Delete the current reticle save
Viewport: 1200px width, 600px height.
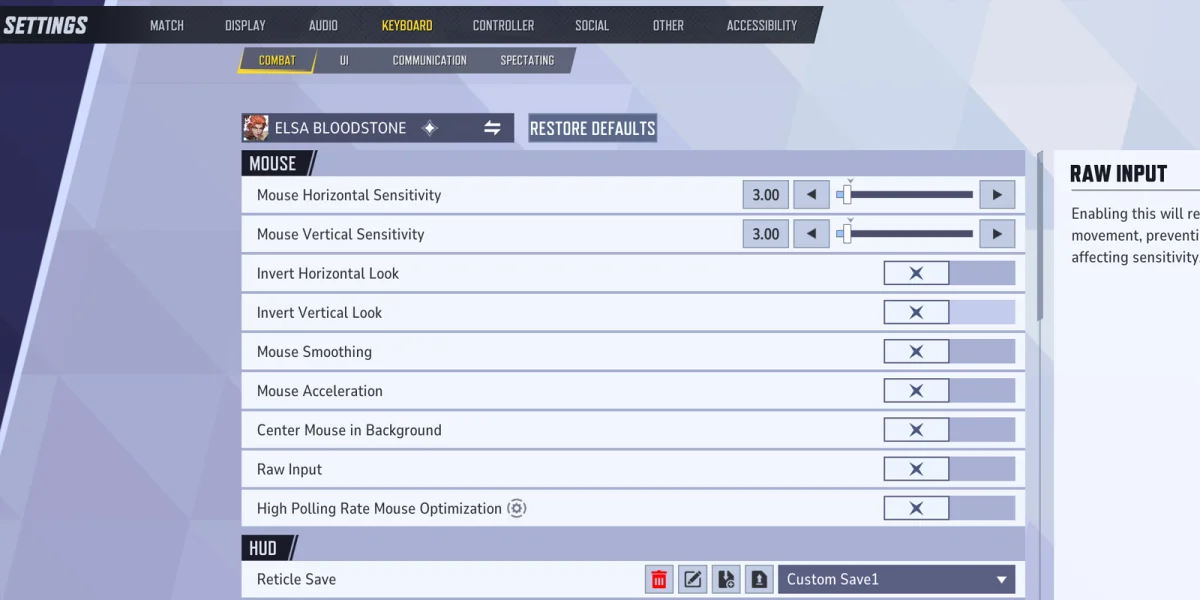click(x=659, y=579)
